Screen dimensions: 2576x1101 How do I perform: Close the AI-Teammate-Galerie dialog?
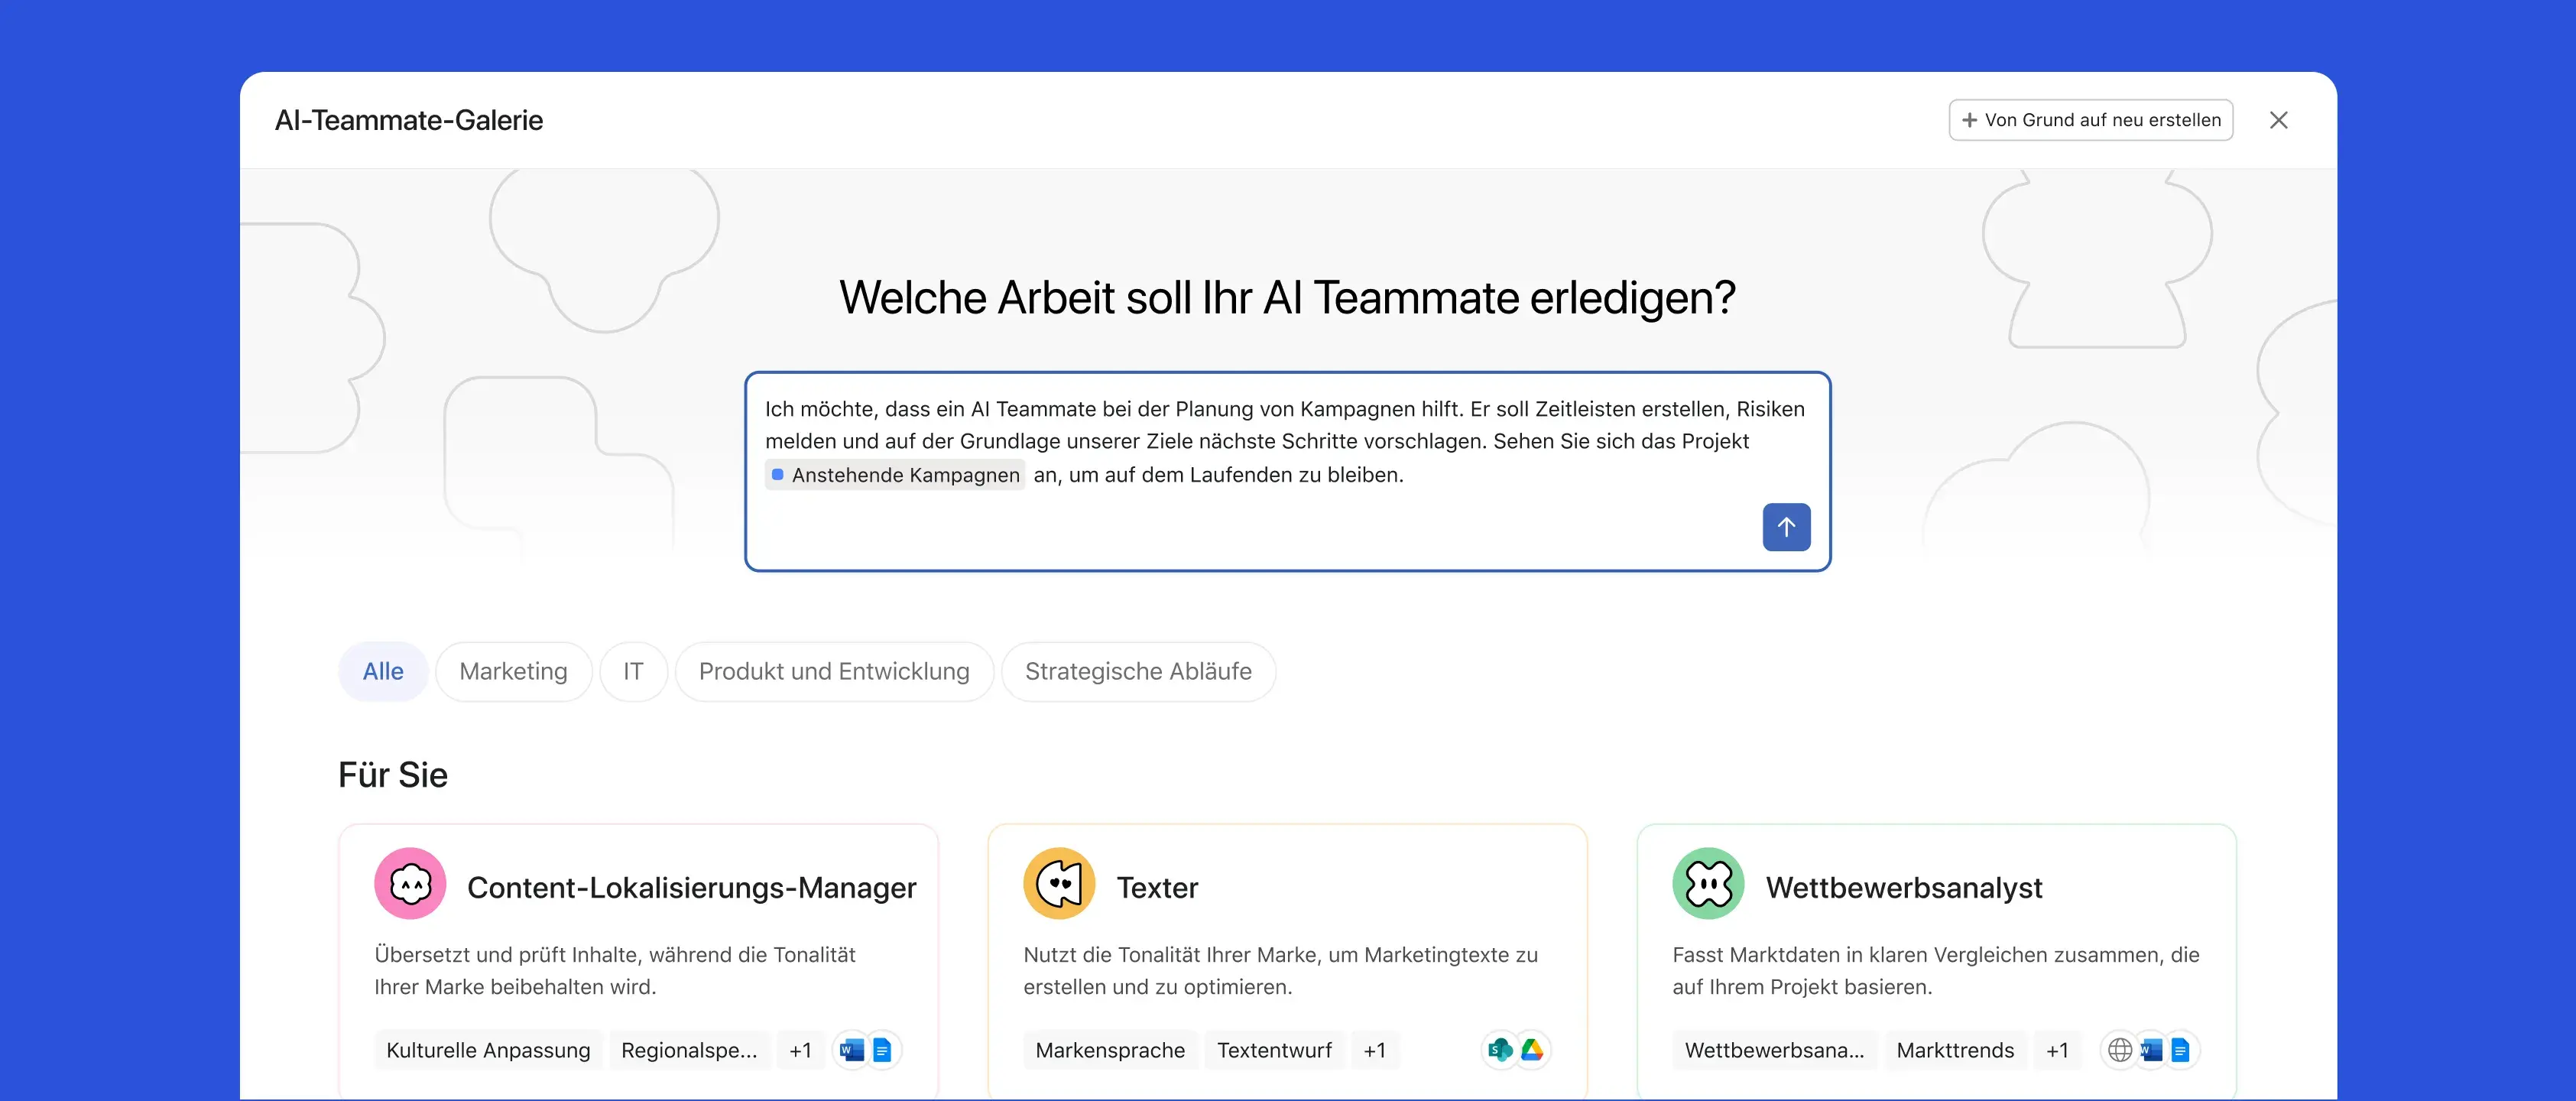pyautogui.click(x=2279, y=120)
